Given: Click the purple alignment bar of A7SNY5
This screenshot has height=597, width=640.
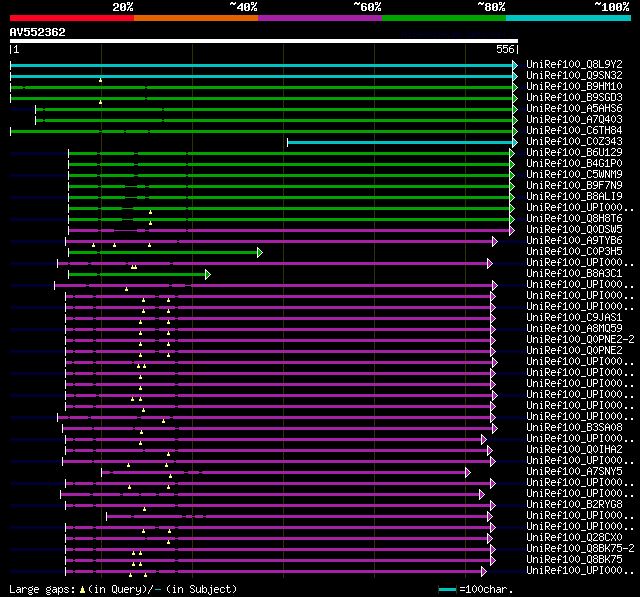Looking at the screenshot, I should tap(284, 473).
